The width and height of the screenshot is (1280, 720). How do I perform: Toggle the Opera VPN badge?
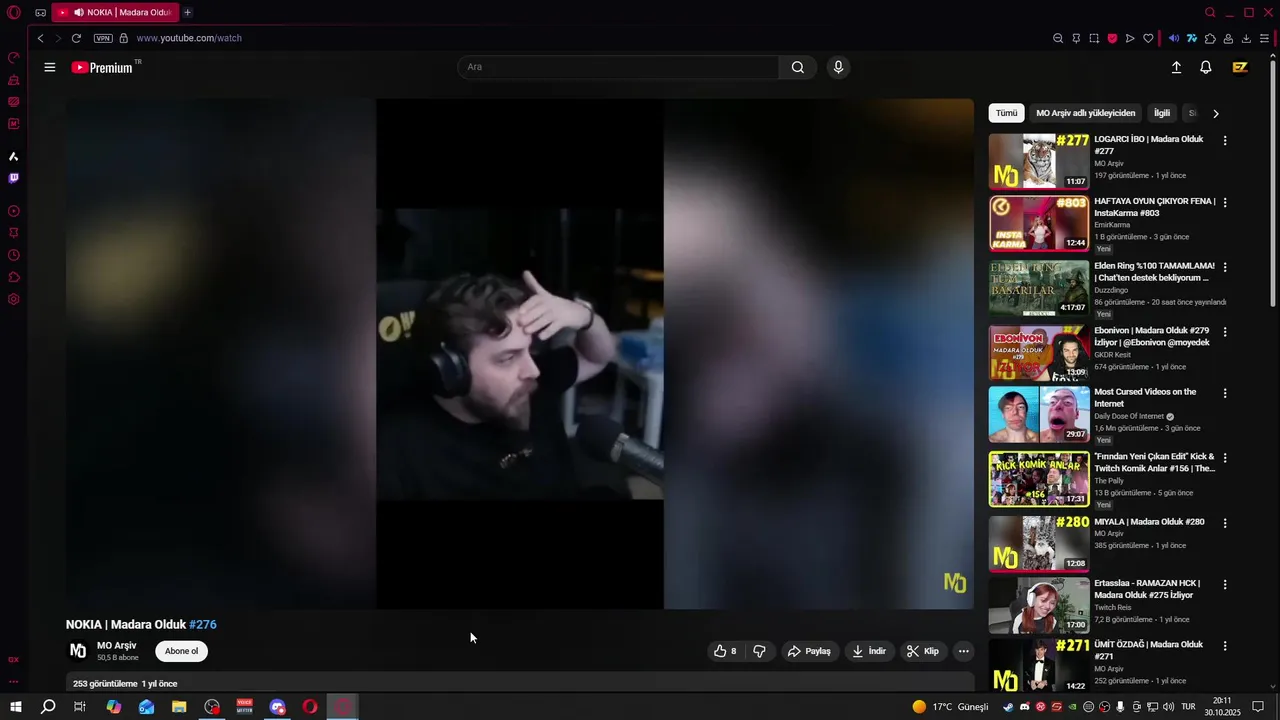click(103, 38)
